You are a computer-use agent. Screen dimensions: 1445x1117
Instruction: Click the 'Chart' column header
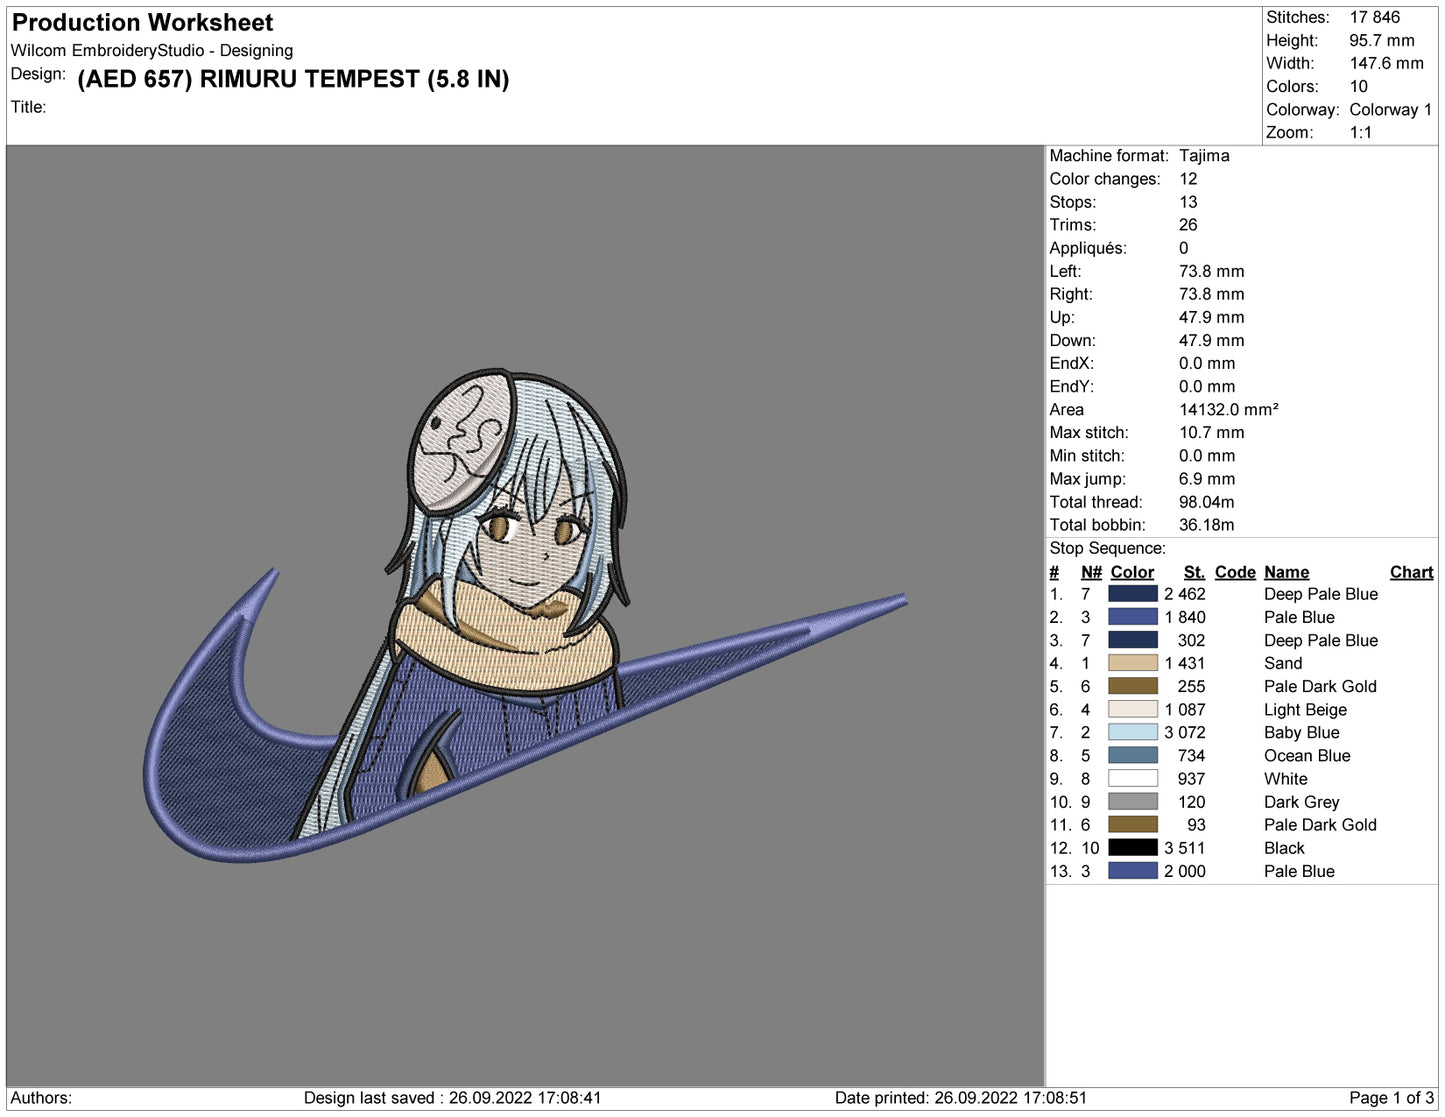1411,572
